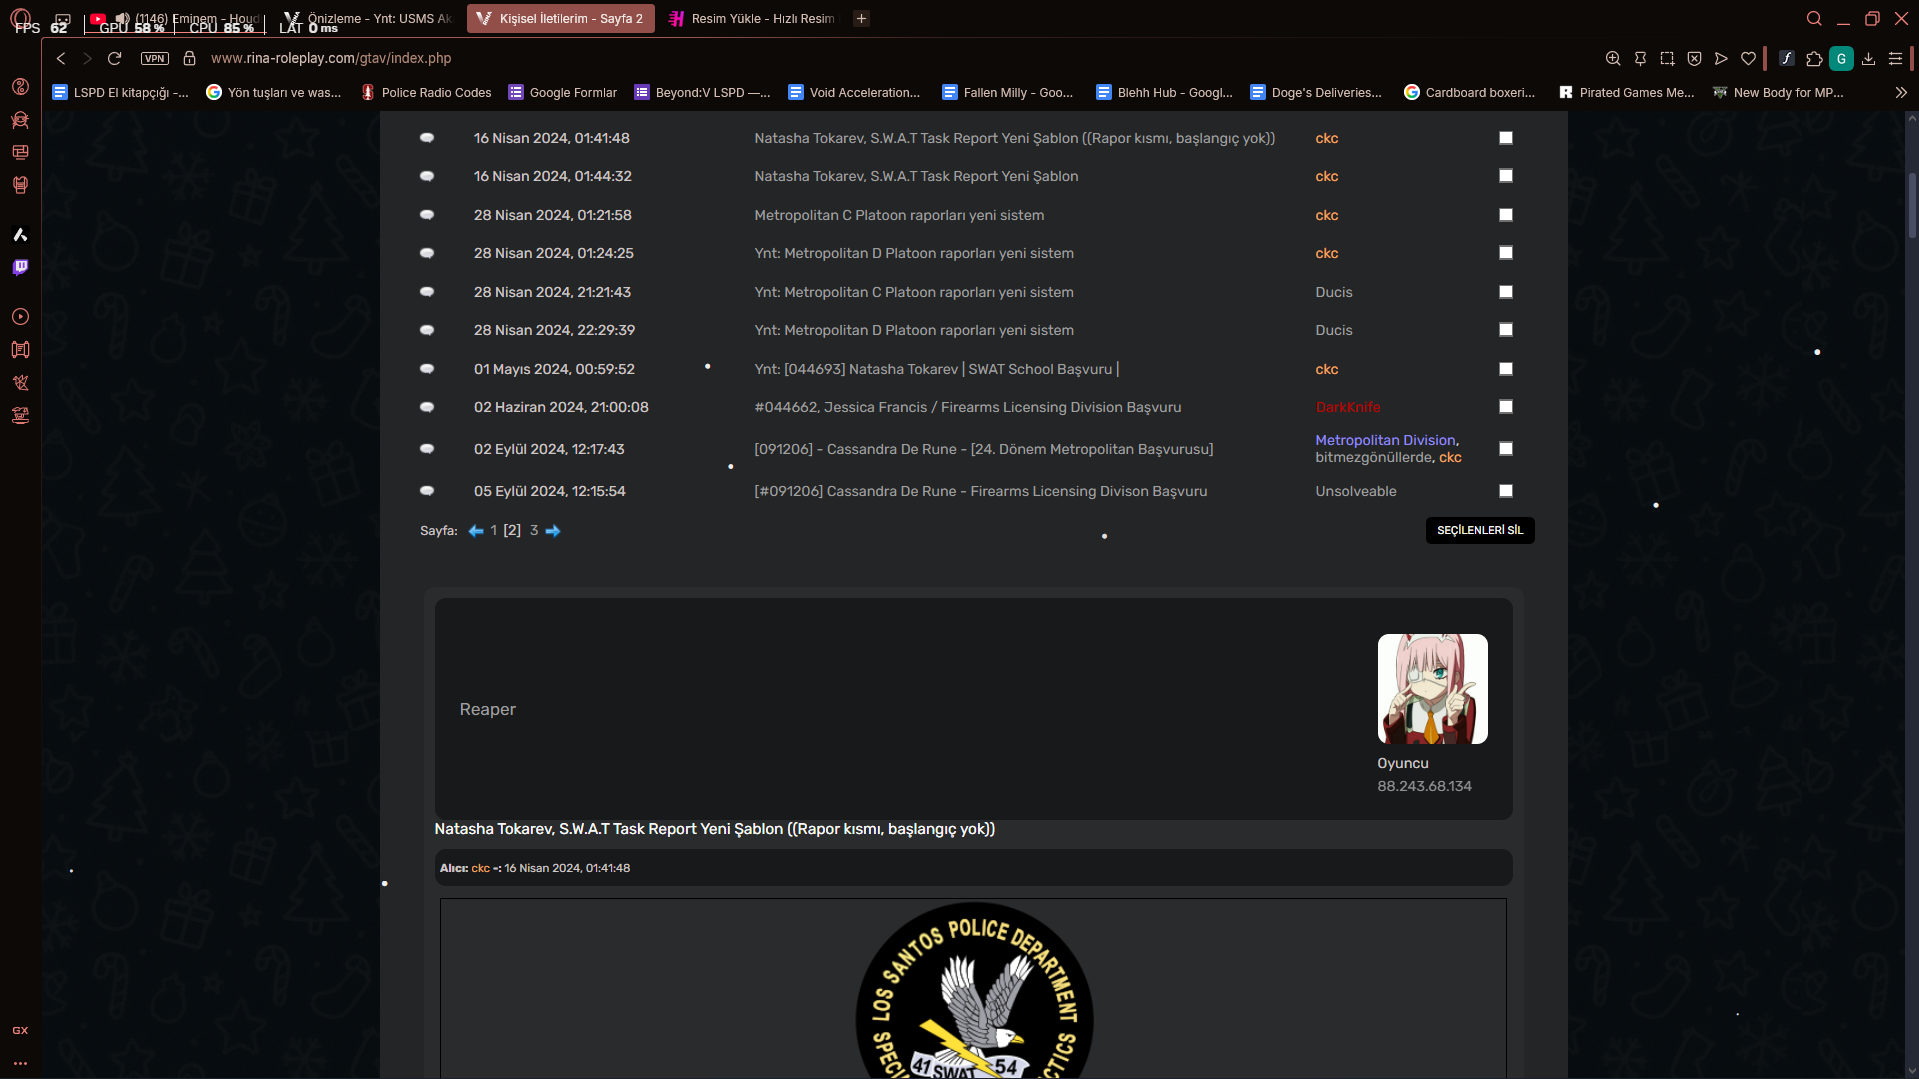Expand the bookmarks bar overflow chevron
The height and width of the screenshot is (1079, 1919).
pyautogui.click(x=1901, y=92)
